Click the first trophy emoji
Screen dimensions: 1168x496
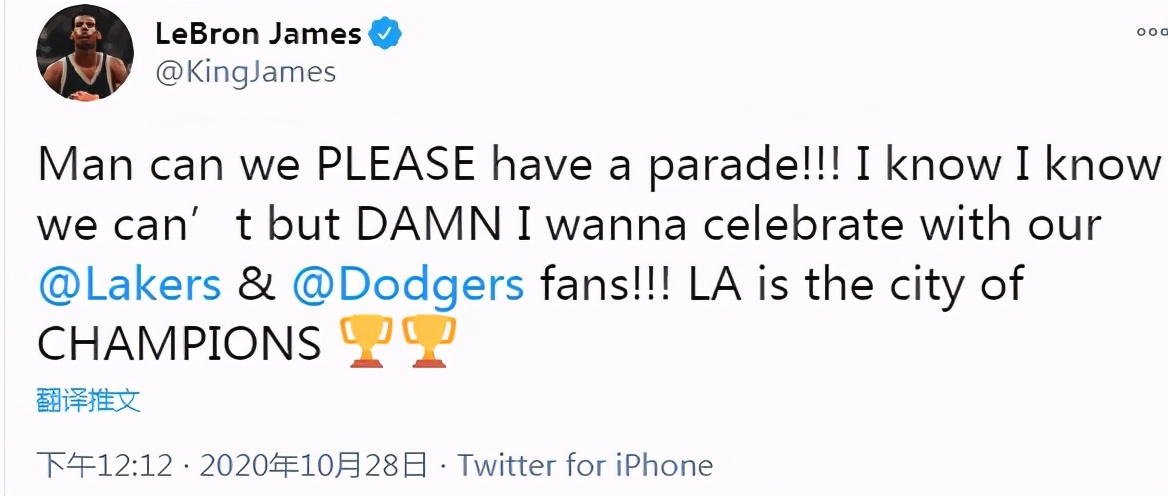(366, 341)
